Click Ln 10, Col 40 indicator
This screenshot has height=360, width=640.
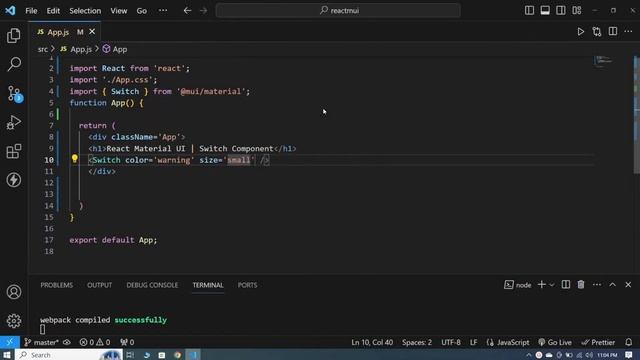(372, 342)
